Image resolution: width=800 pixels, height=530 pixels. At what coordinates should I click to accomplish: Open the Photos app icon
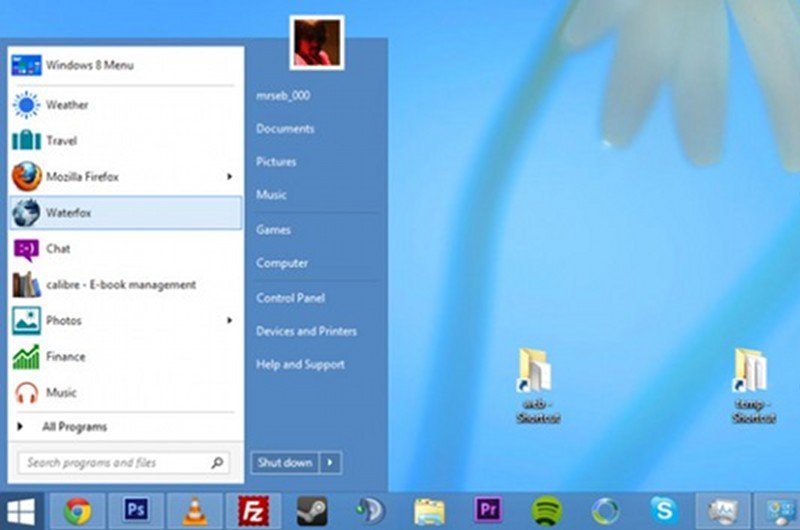[x=27, y=320]
